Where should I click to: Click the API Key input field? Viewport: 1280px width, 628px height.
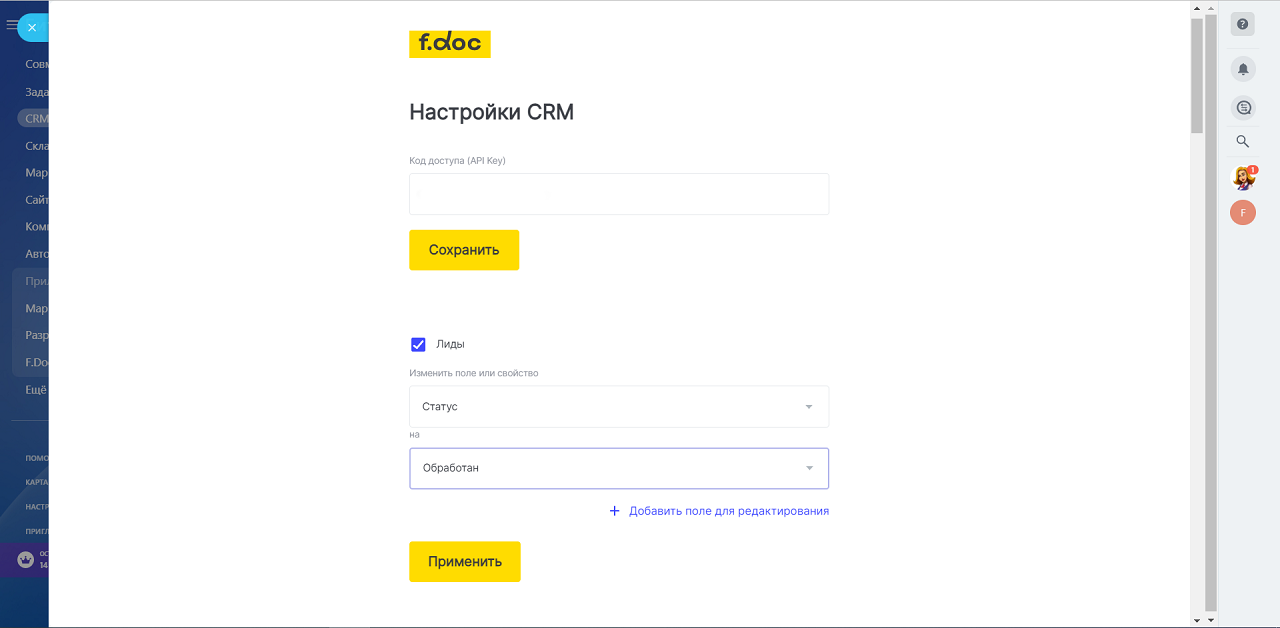[x=619, y=194]
